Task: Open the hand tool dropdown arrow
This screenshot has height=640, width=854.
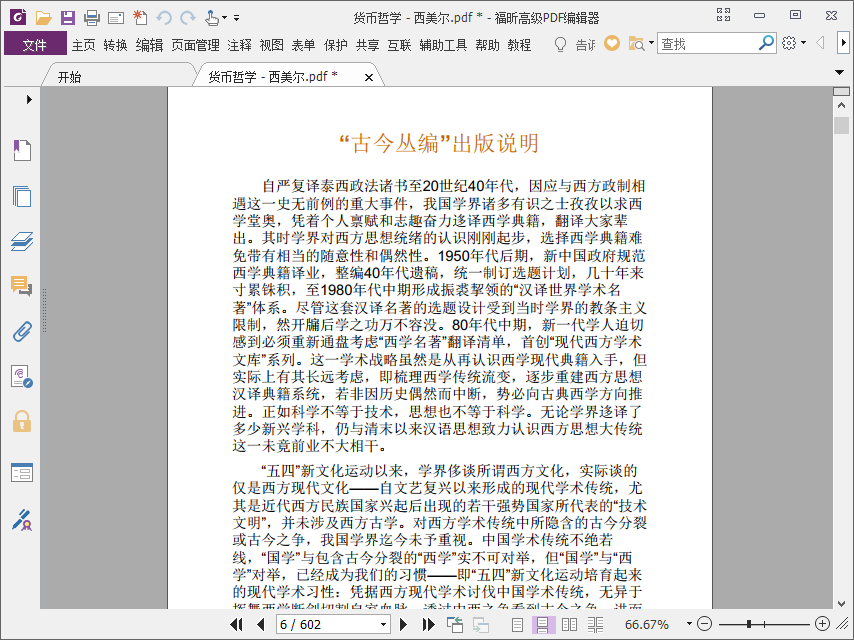Action: [x=224, y=18]
